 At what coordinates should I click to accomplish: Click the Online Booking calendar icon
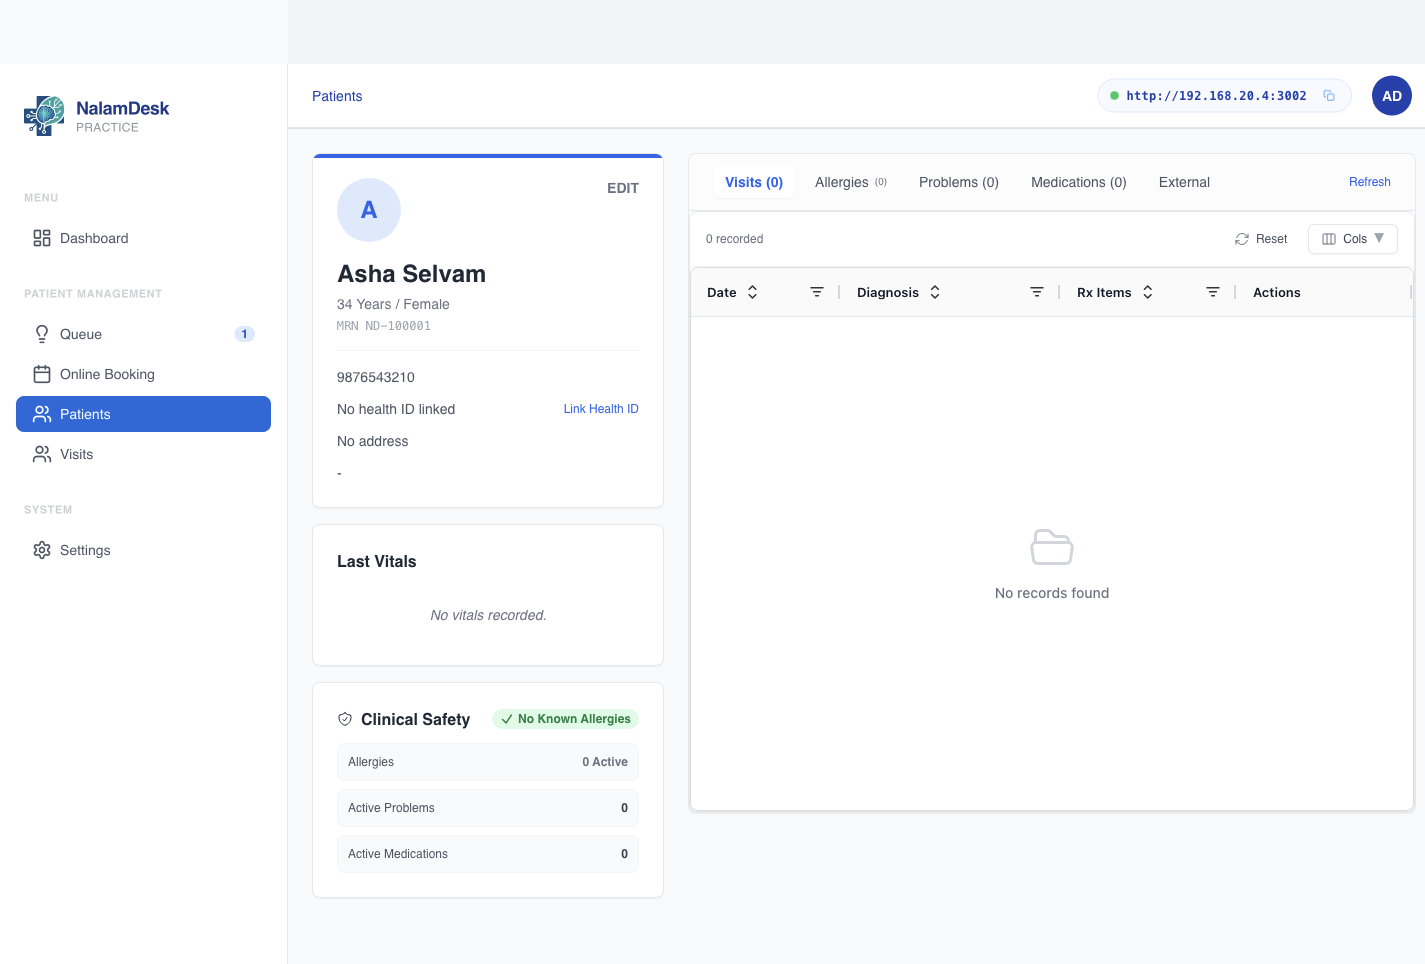point(42,374)
